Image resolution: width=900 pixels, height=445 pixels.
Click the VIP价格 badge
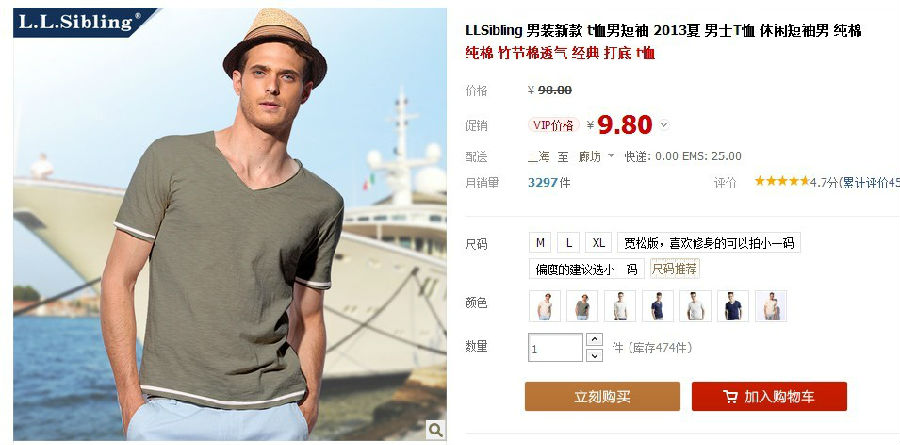[x=553, y=125]
